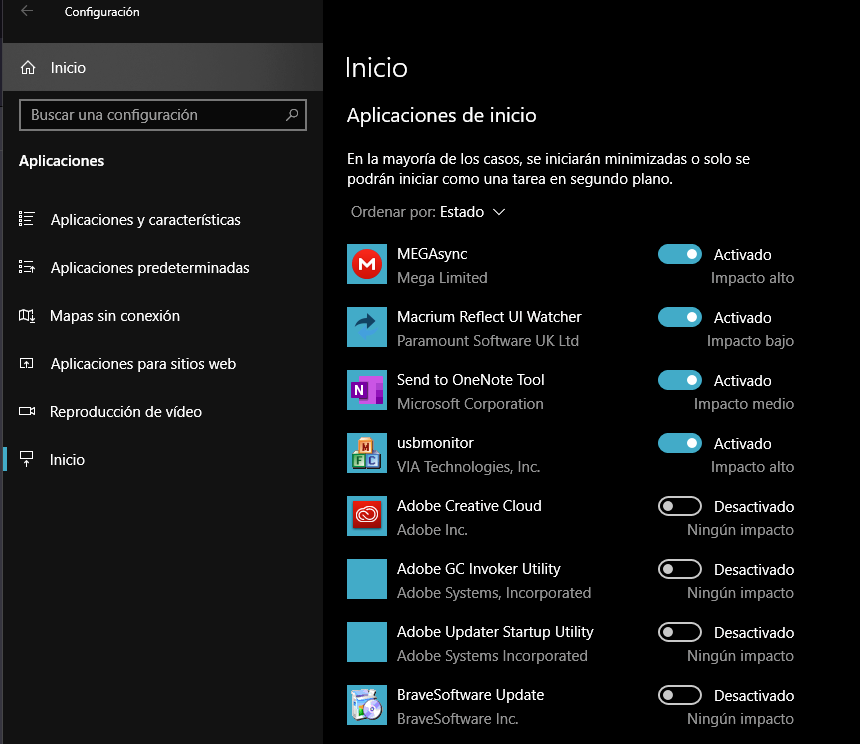Switch off the usbmonitor startup toggle

680,444
